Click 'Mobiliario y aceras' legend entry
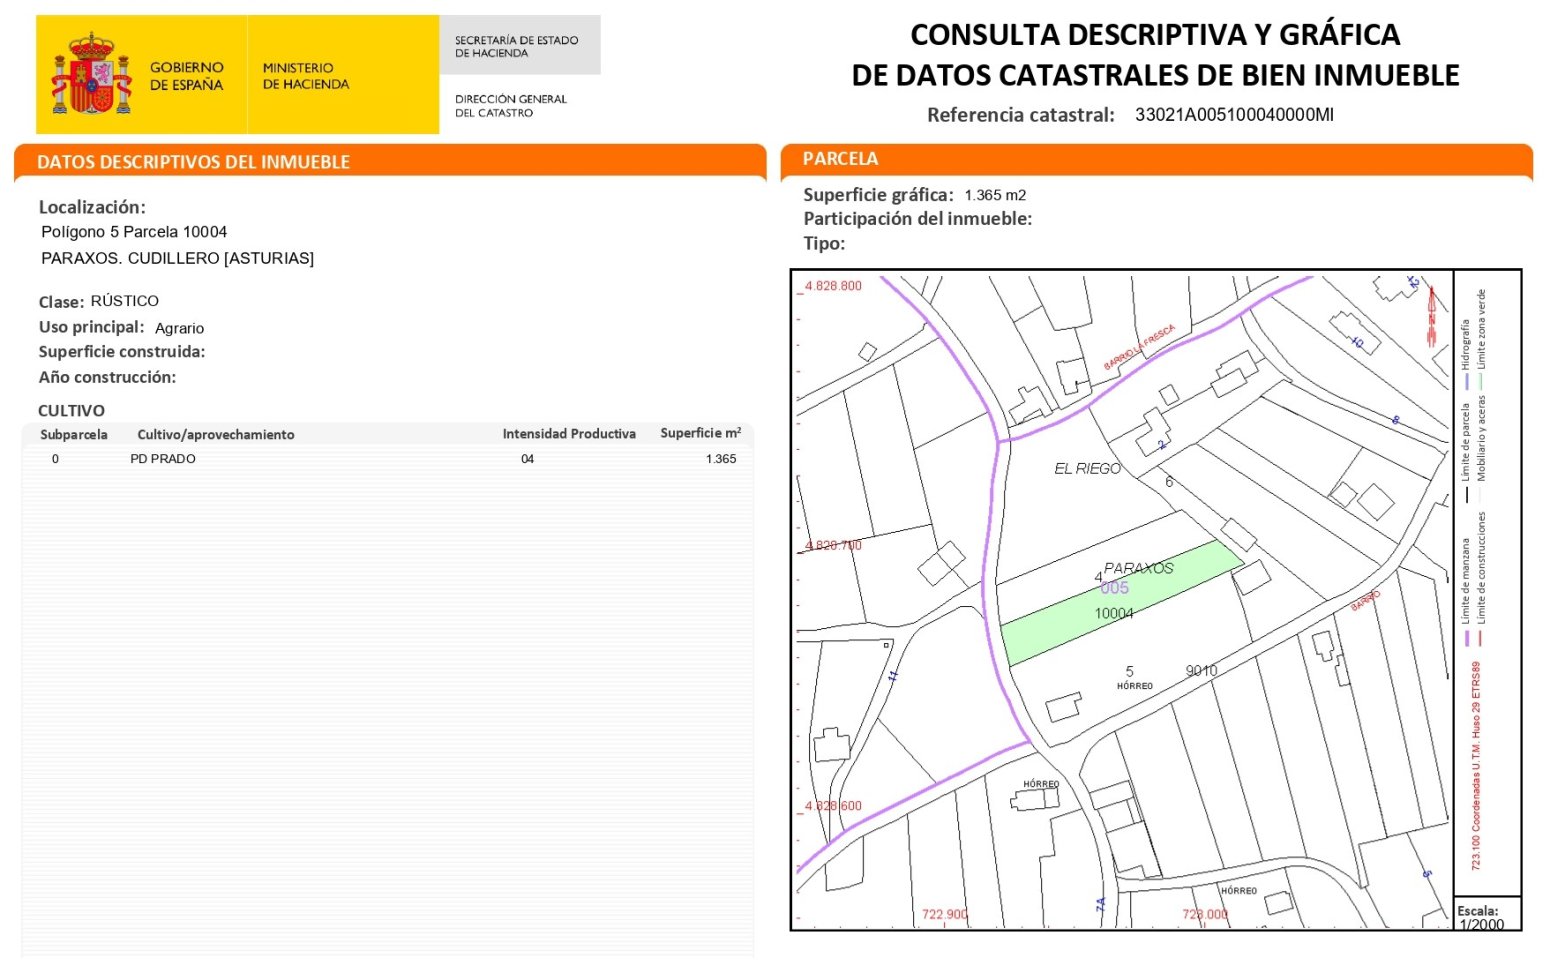The width and height of the screenshot is (1550, 958). (1481, 450)
